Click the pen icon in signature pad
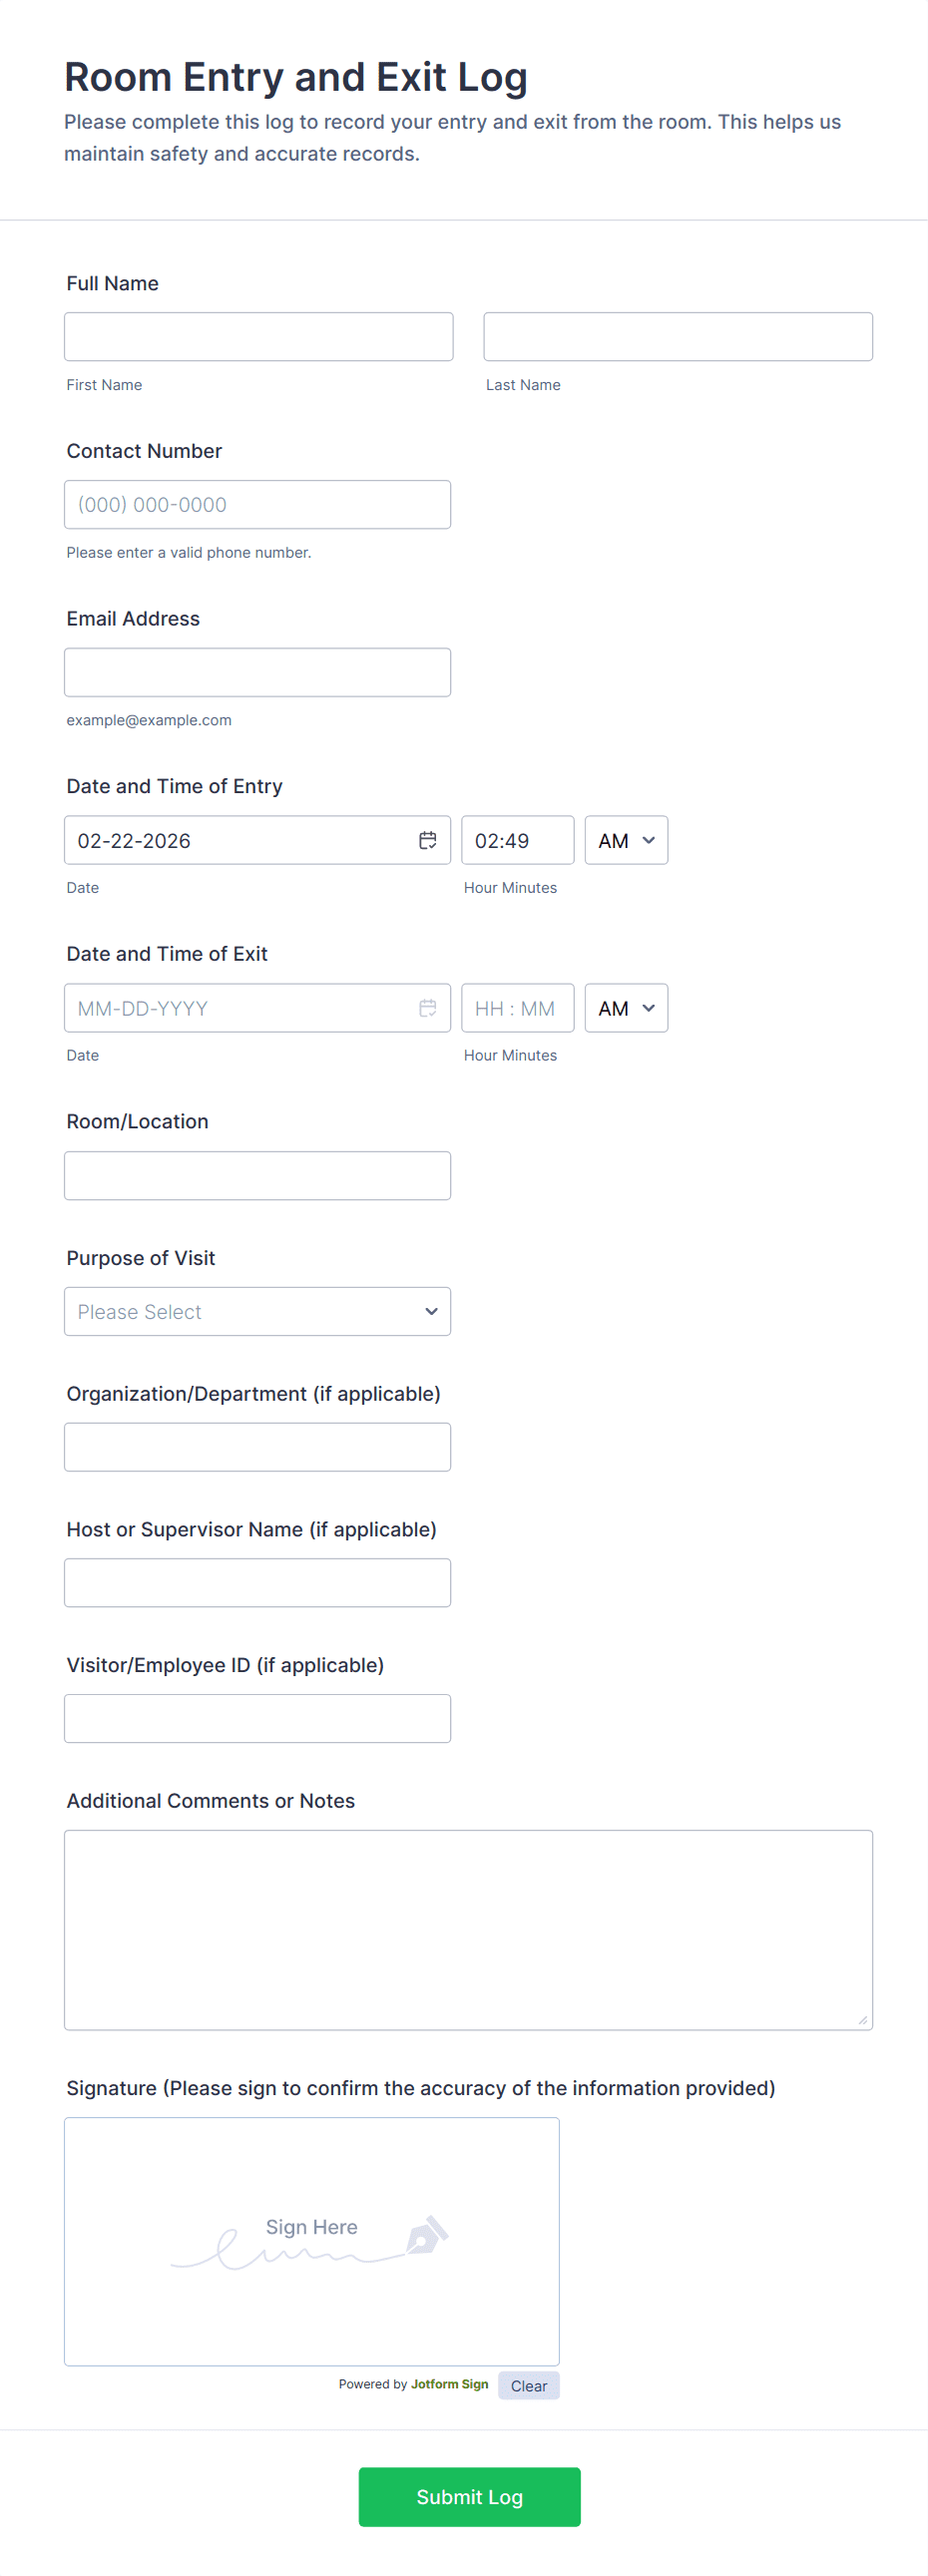928x2576 pixels. click(427, 2235)
